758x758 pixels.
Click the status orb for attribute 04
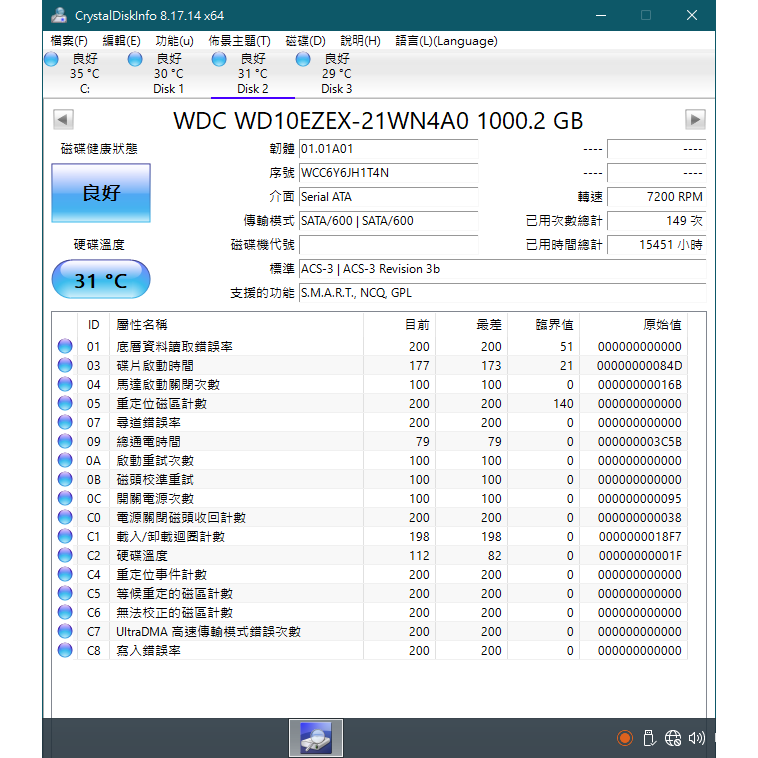pos(65,384)
